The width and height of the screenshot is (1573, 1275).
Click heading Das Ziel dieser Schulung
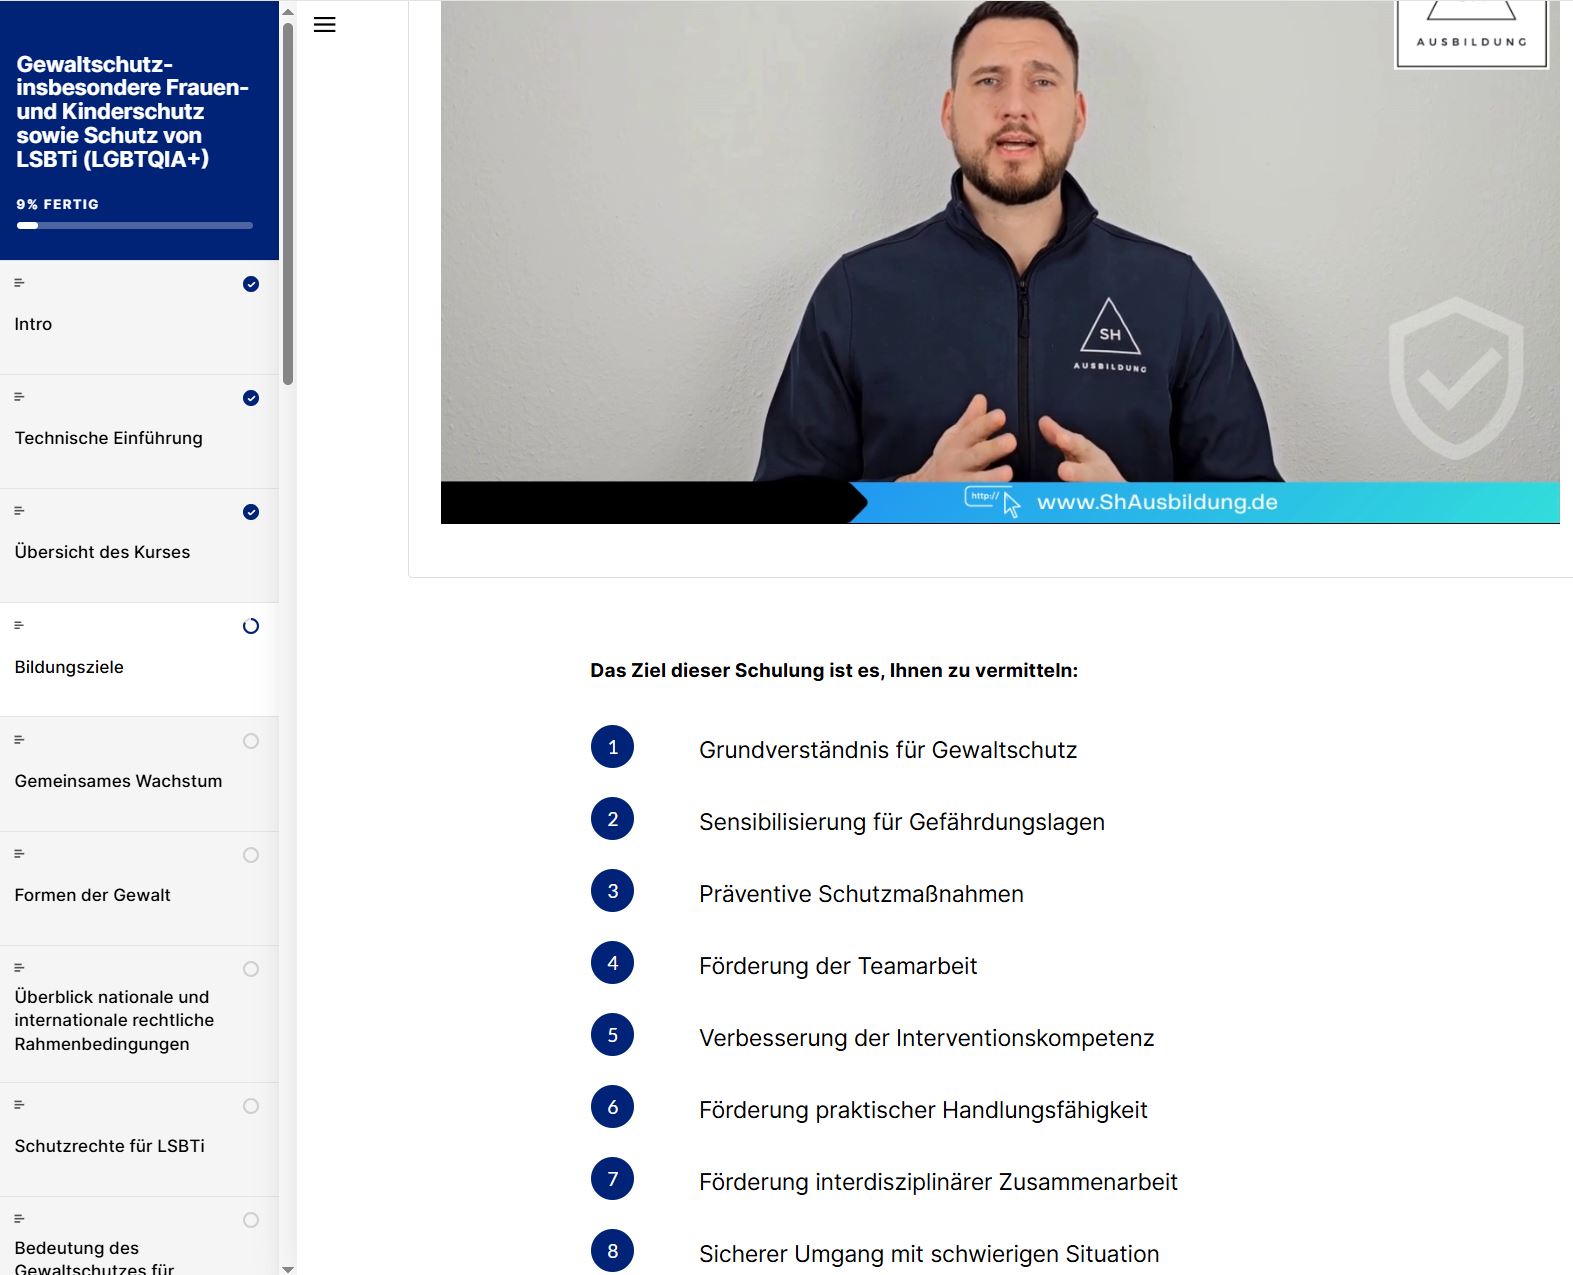(x=834, y=670)
